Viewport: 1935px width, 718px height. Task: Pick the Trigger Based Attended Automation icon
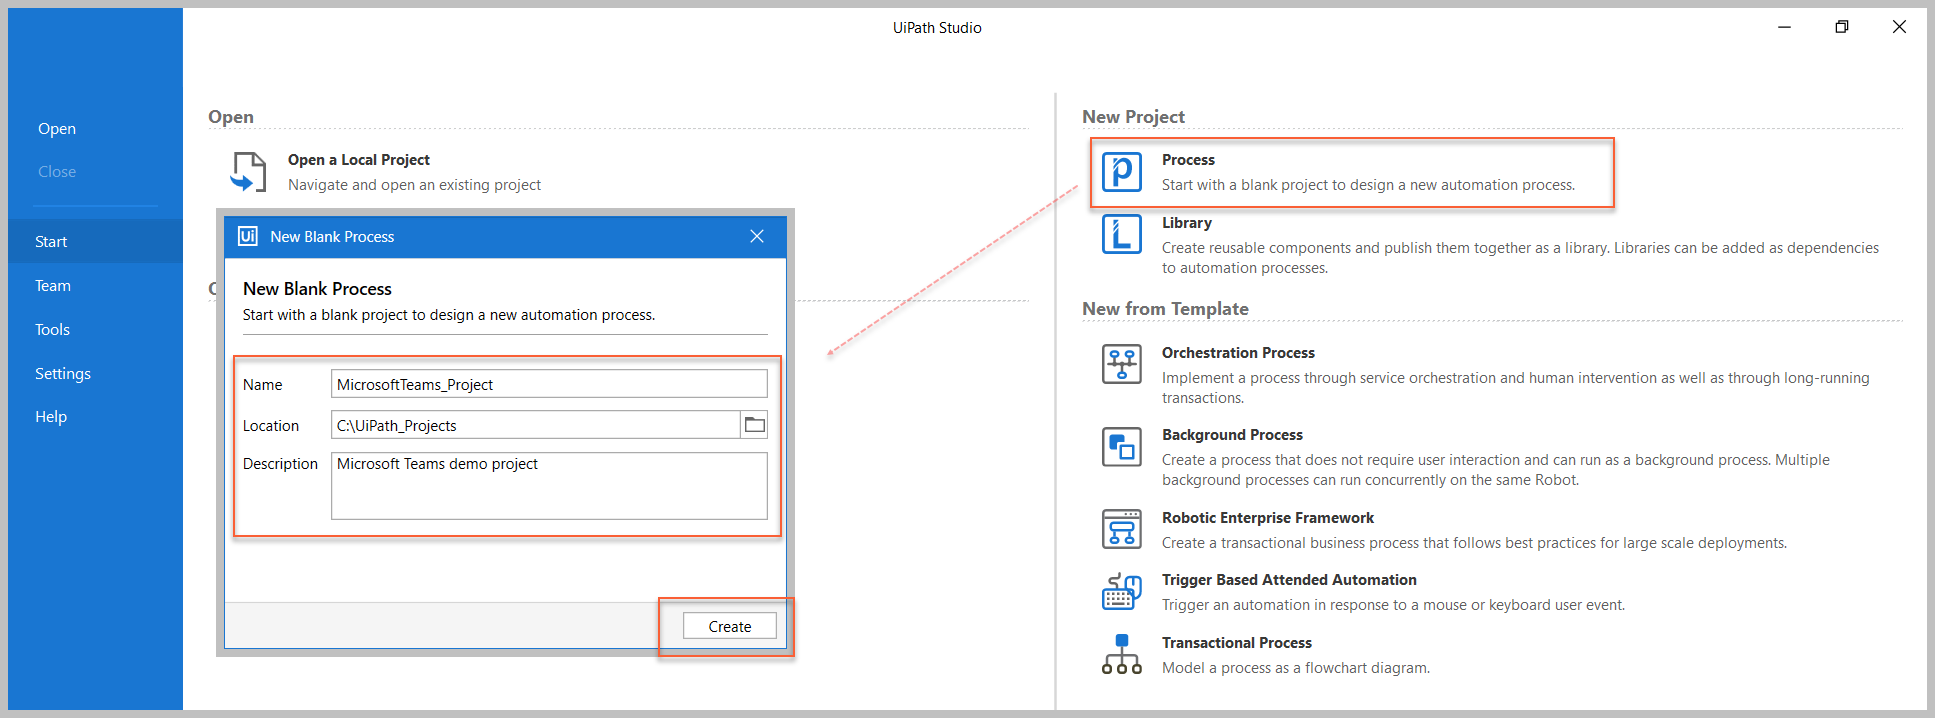click(x=1121, y=591)
